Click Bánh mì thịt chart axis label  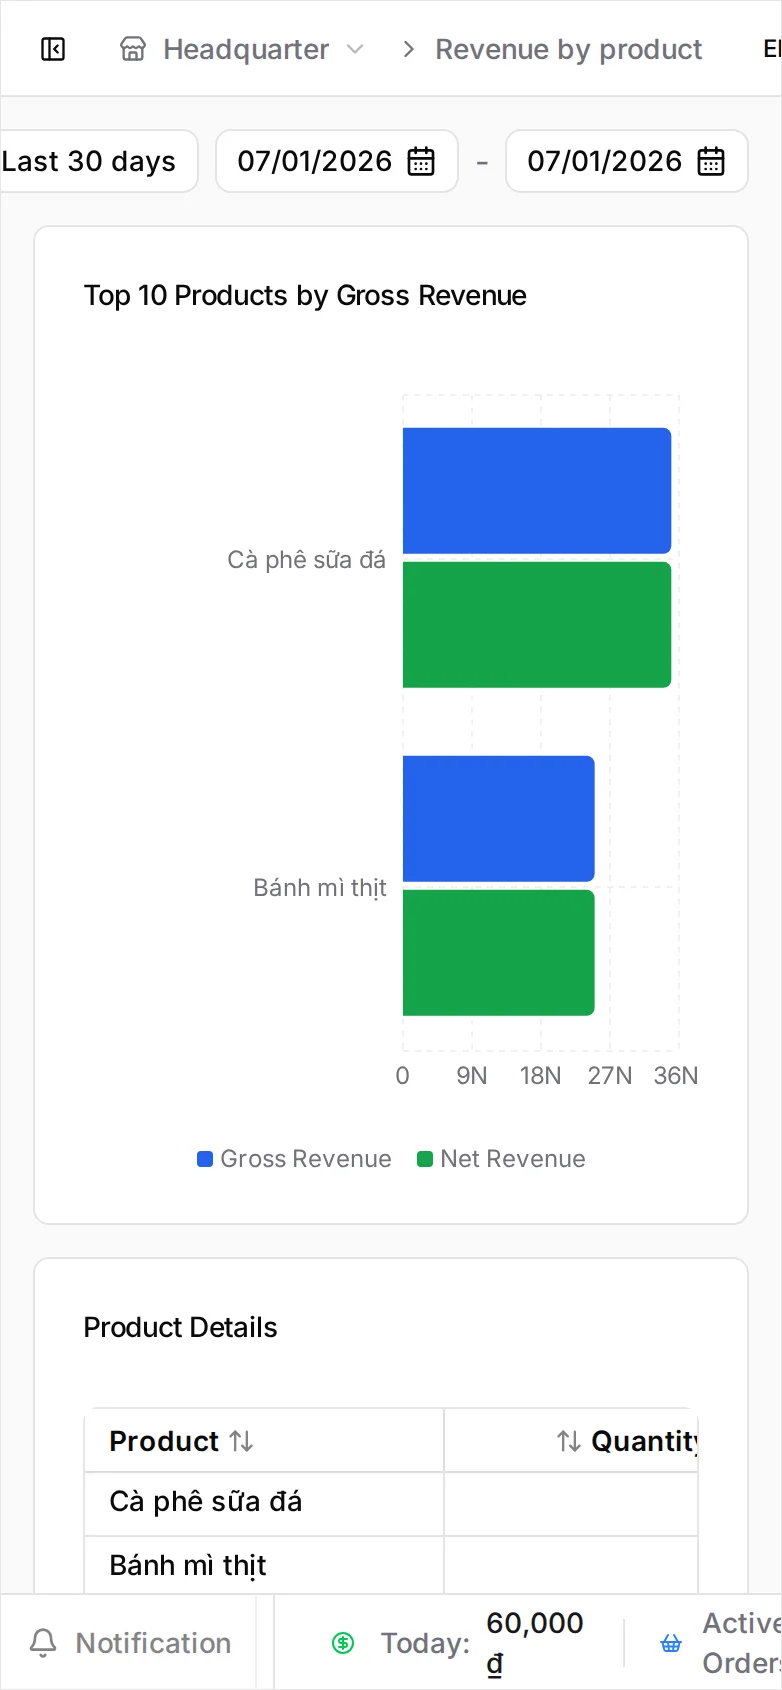(320, 888)
